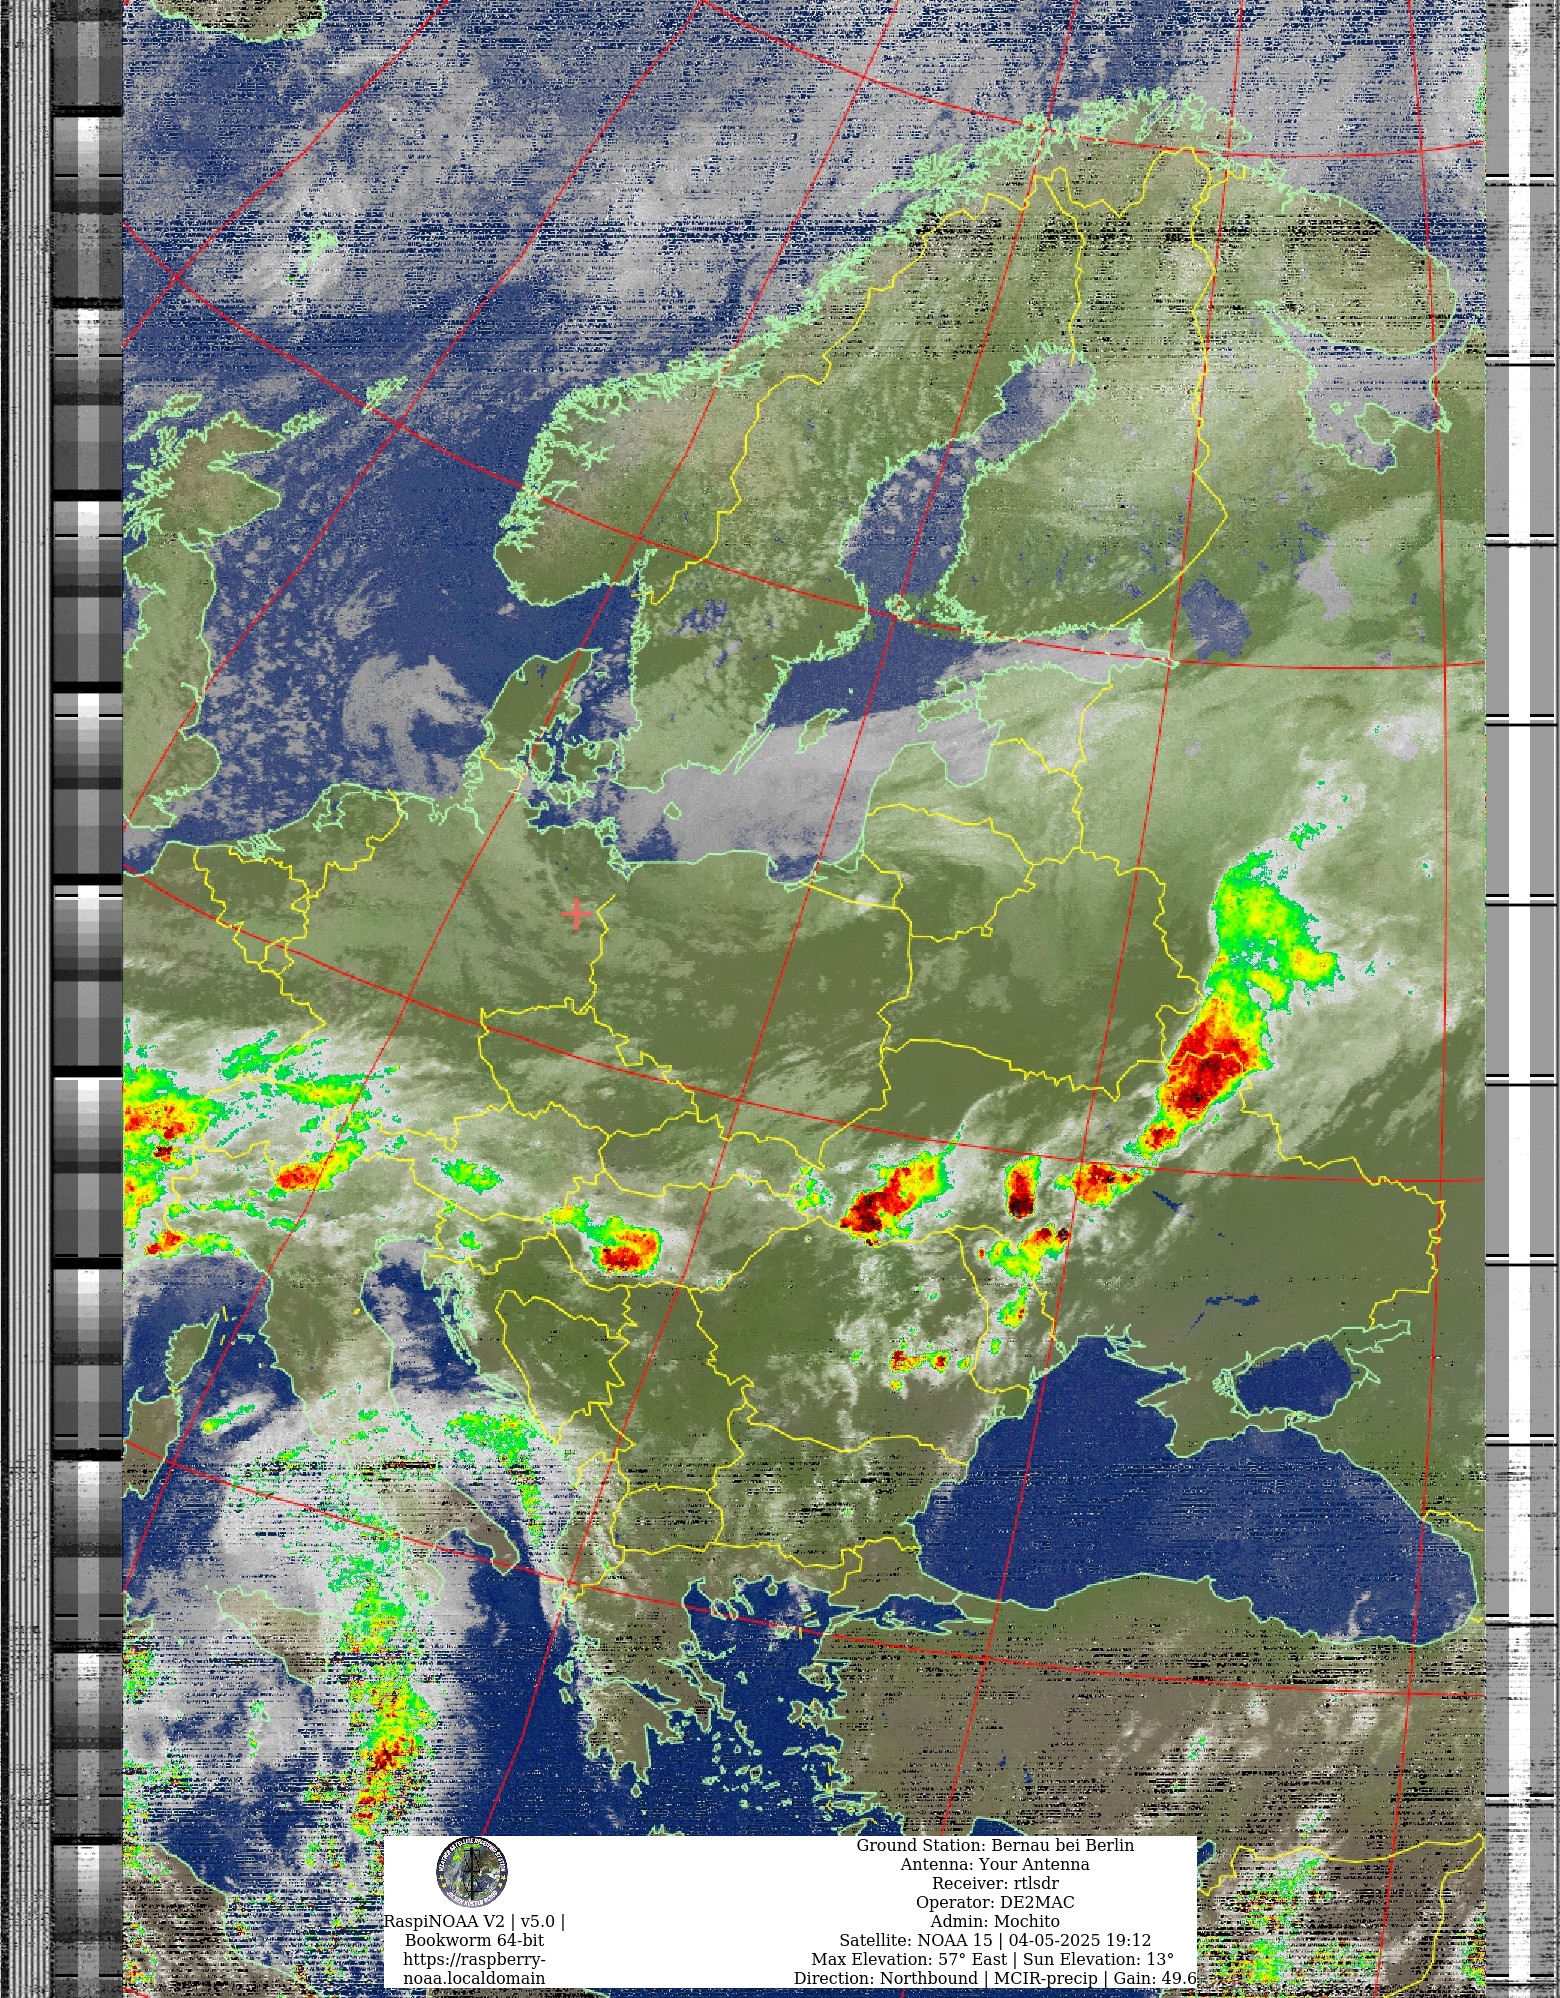The width and height of the screenshot is (1560, 1998).
Task: Click the 'Ground Station: Bernau bei Berlin' text
Action: pyautogui.click(x=995, y=1846)
